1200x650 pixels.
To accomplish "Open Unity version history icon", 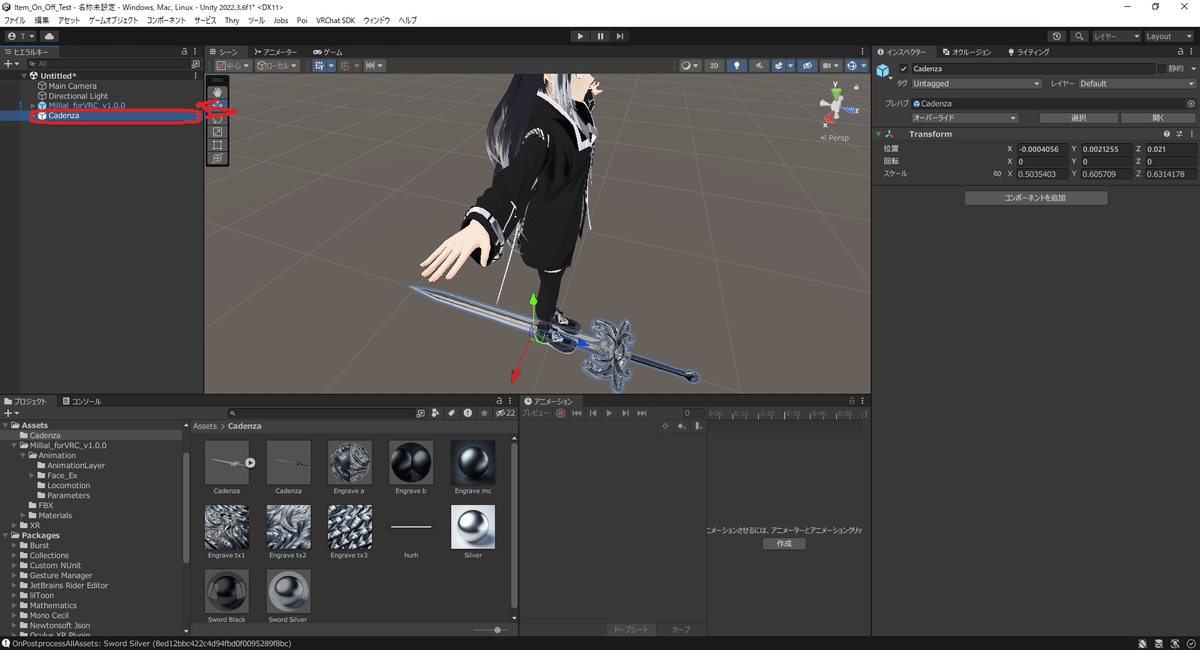I will (x=1057, y=36).
